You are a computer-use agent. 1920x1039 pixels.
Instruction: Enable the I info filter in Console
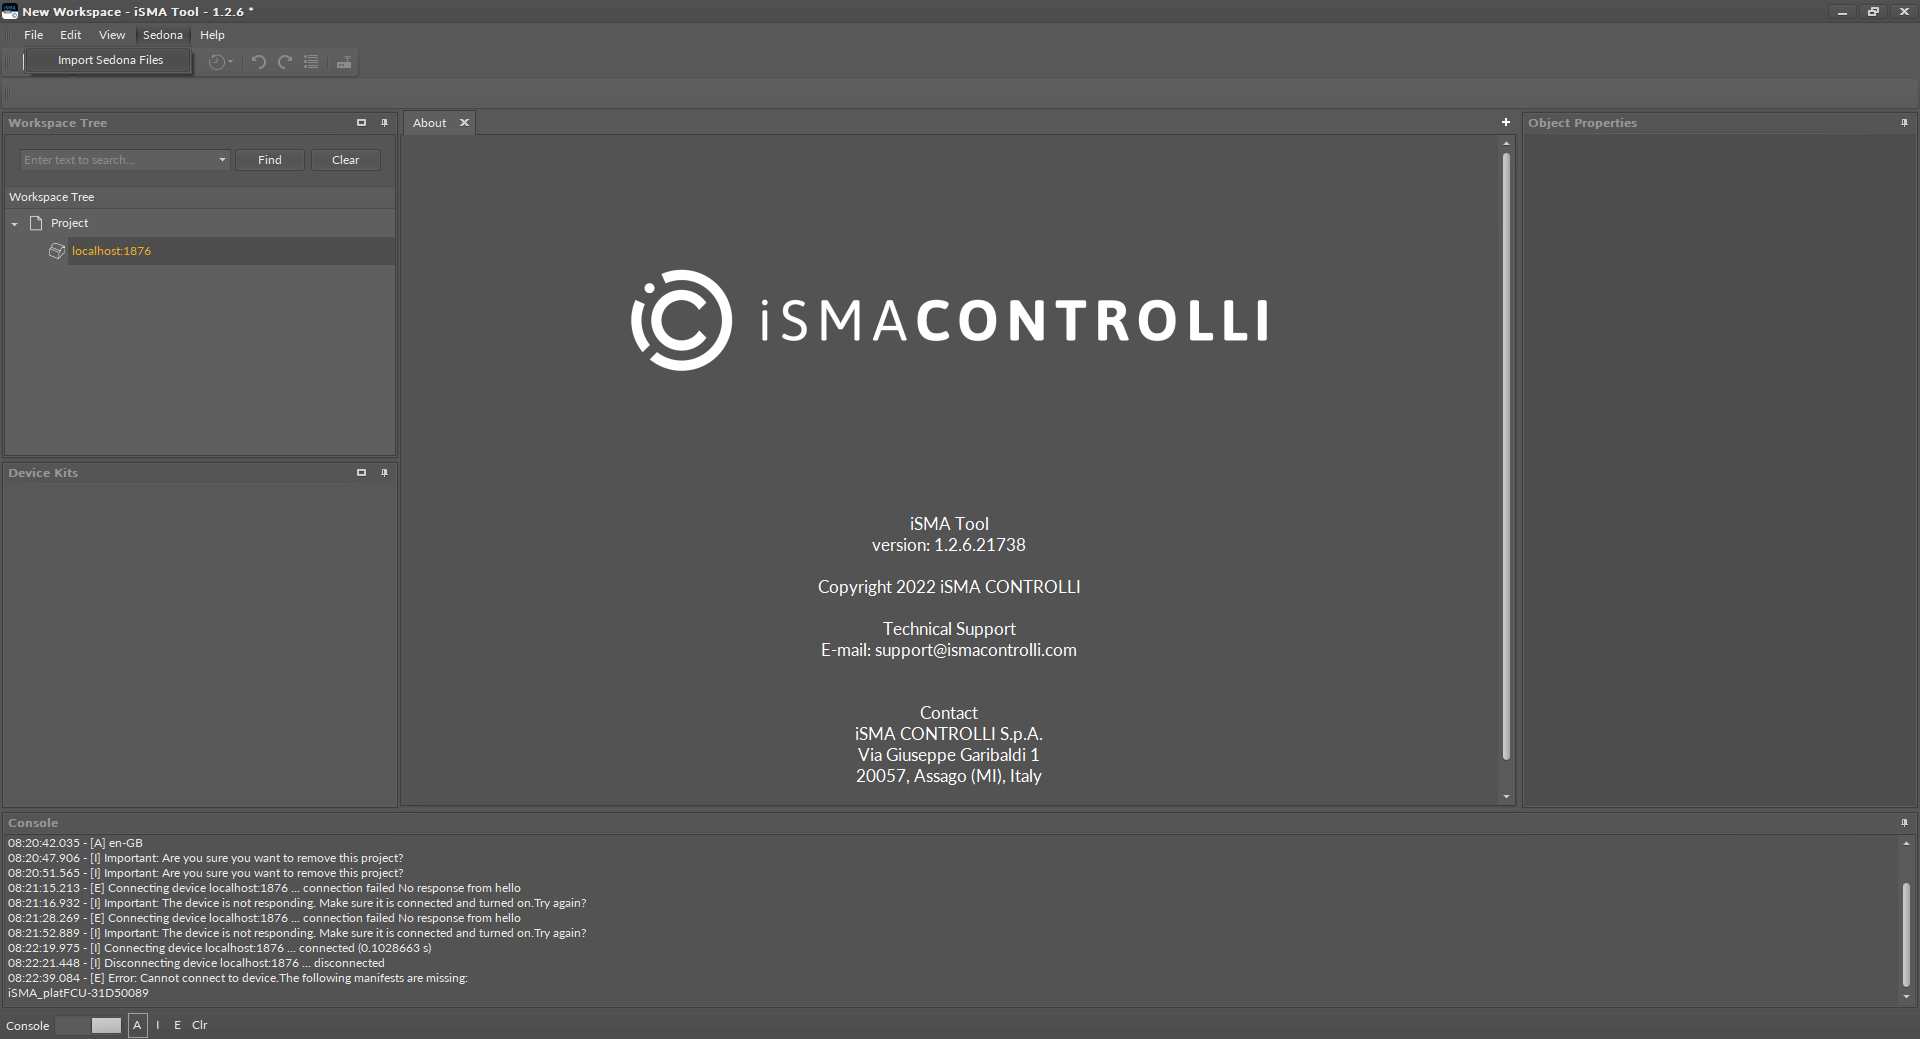[x=158, y=1025]
